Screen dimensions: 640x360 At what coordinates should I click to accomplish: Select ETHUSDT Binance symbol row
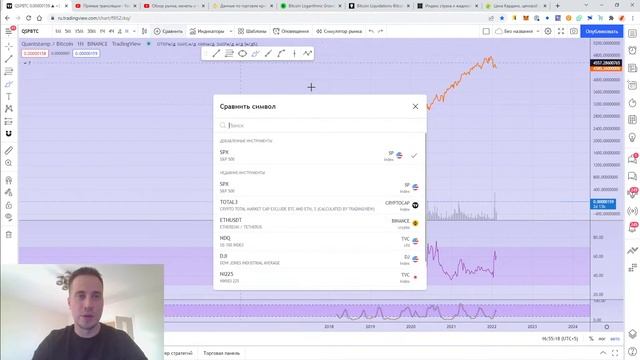click(x=320, y=223)
